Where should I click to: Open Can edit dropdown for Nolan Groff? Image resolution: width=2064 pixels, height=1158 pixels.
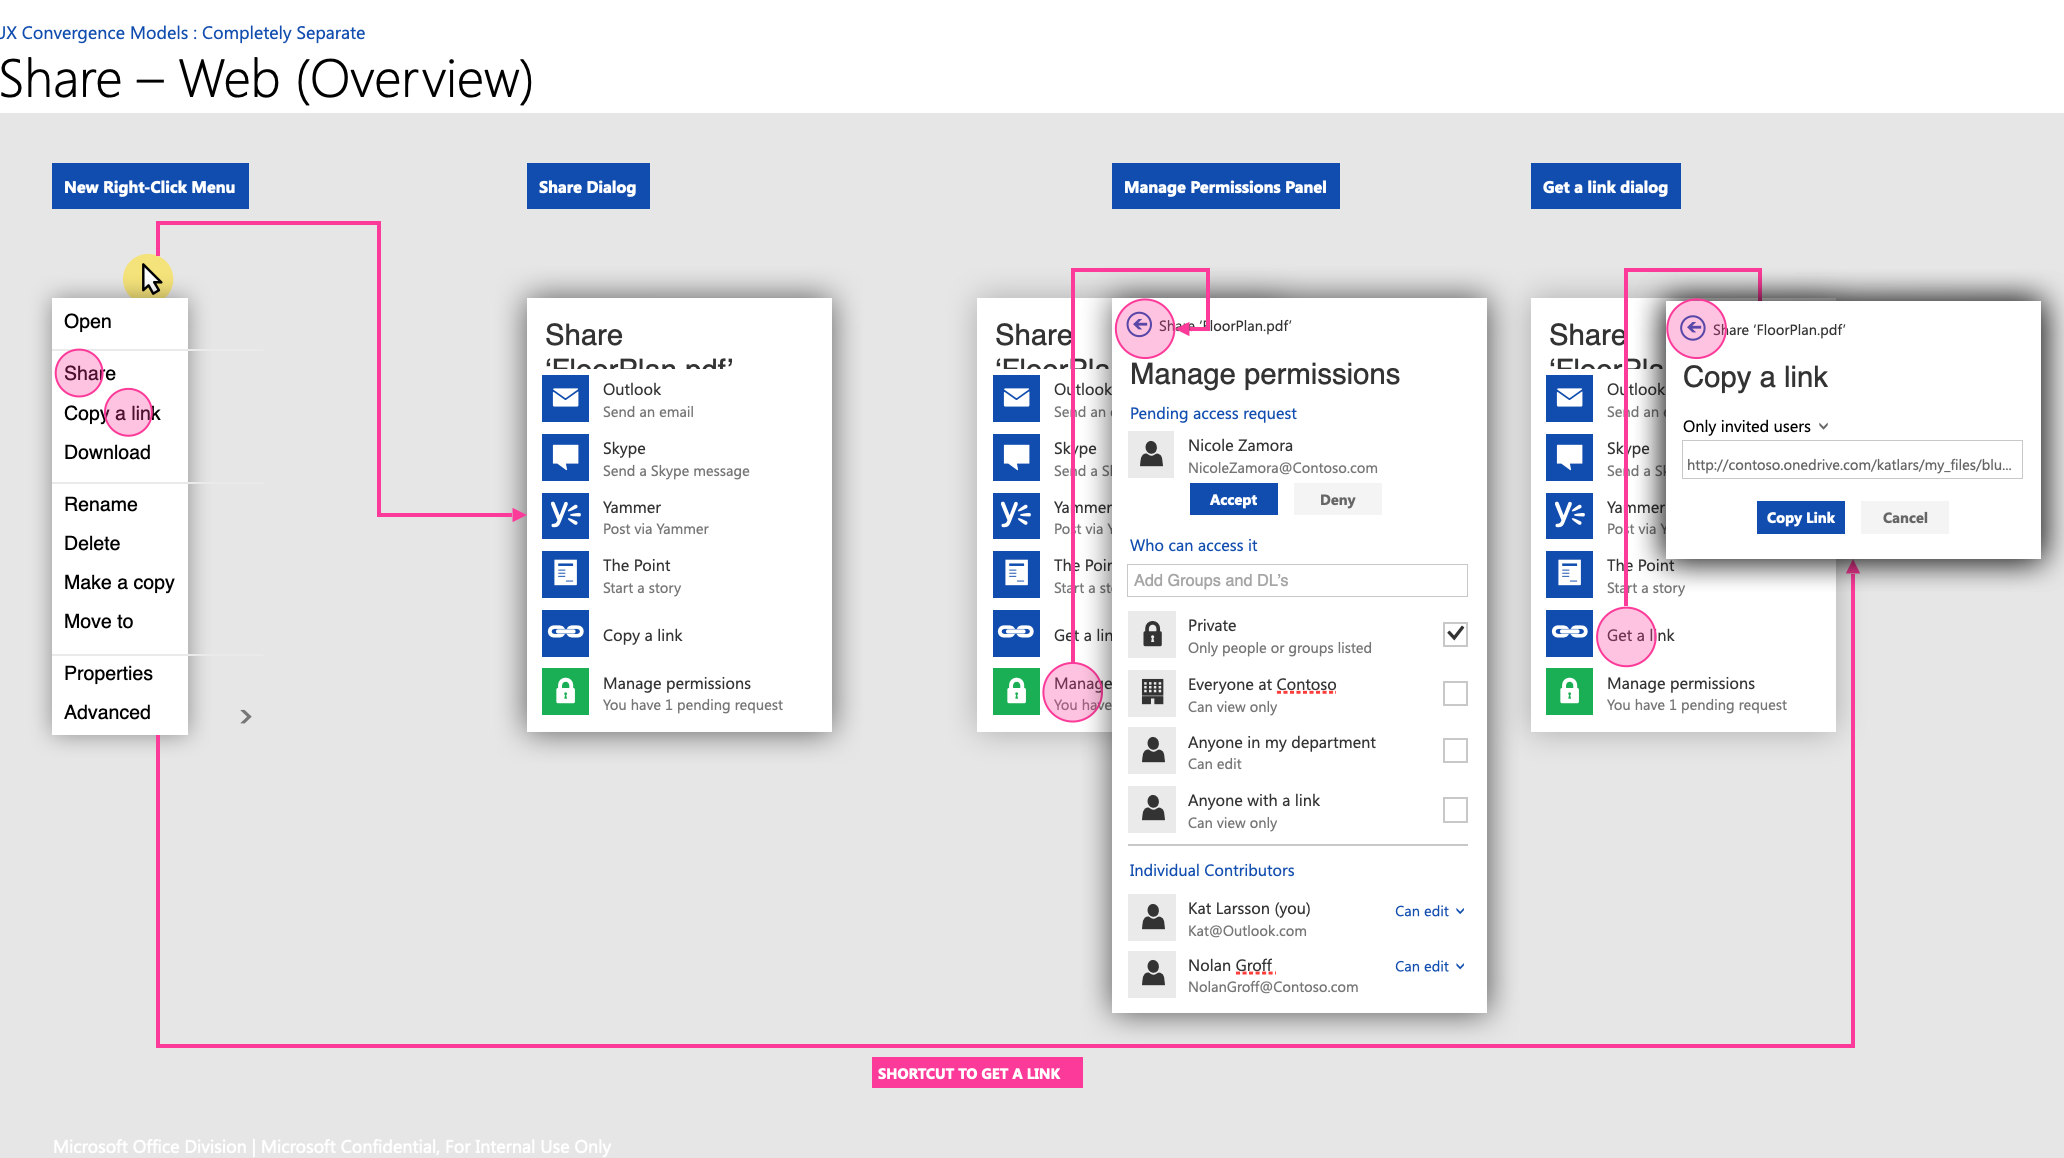pos(1430,966)
